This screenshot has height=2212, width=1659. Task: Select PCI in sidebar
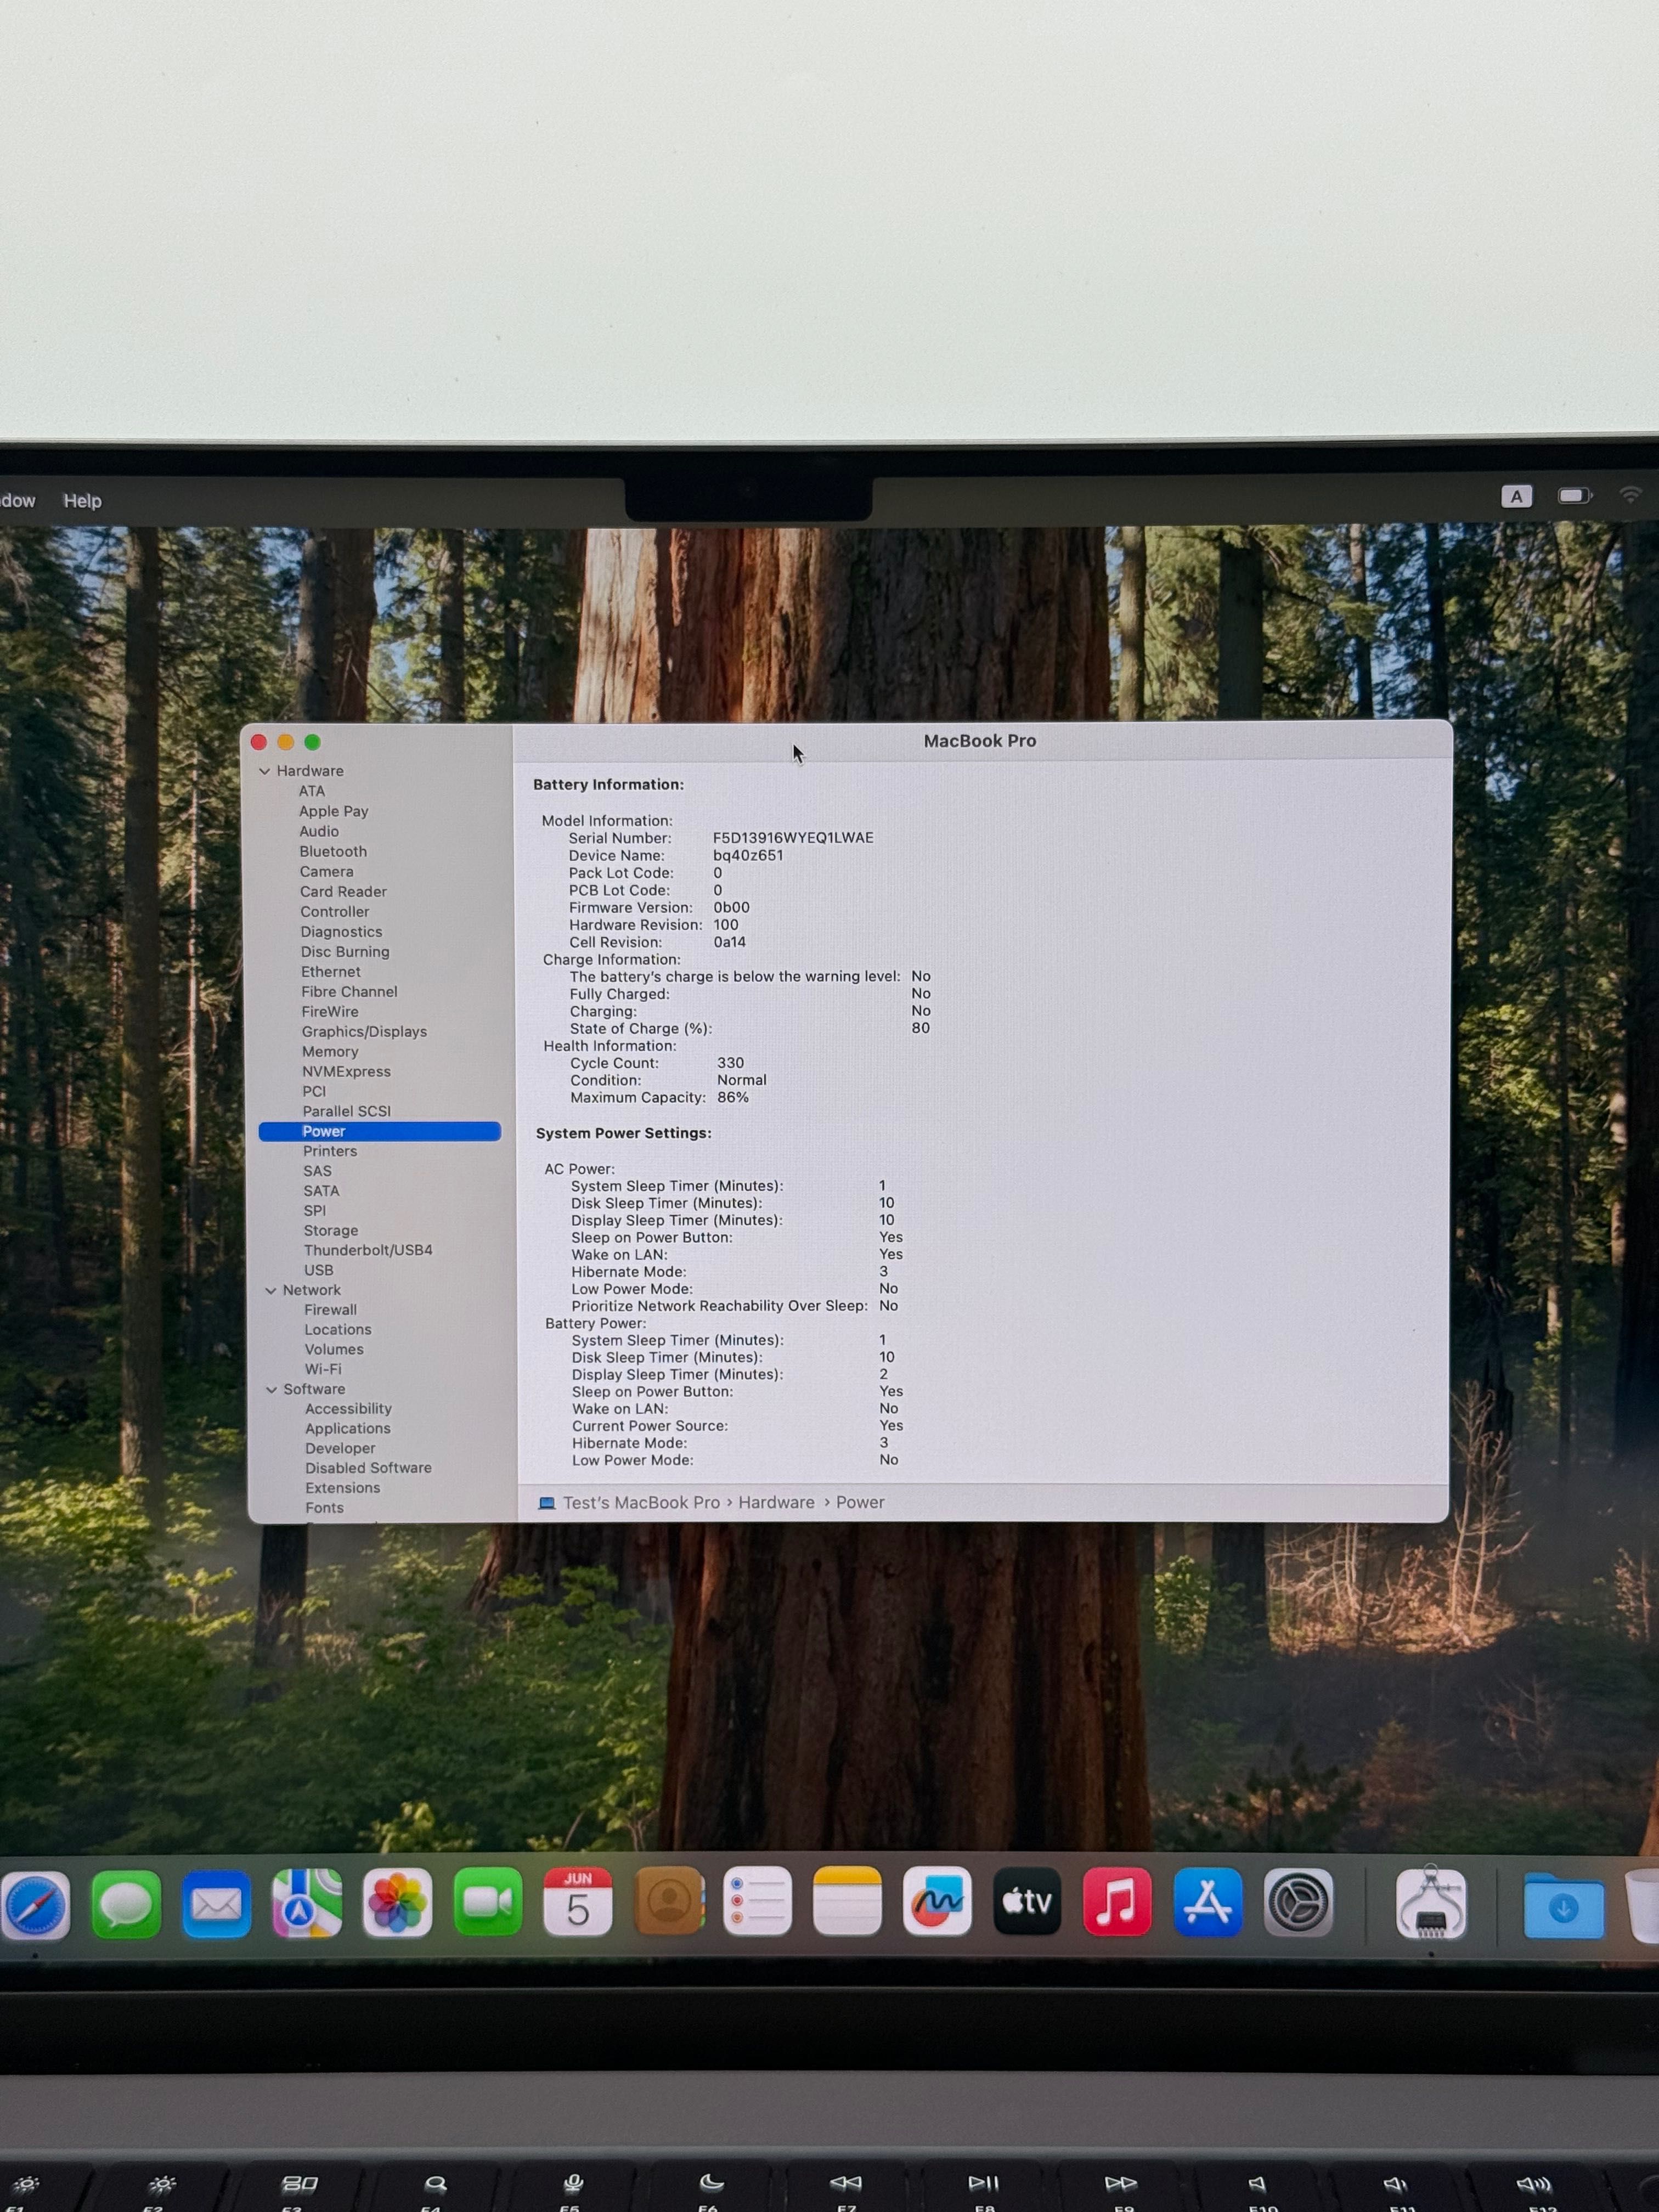(x=314, y=1091)
